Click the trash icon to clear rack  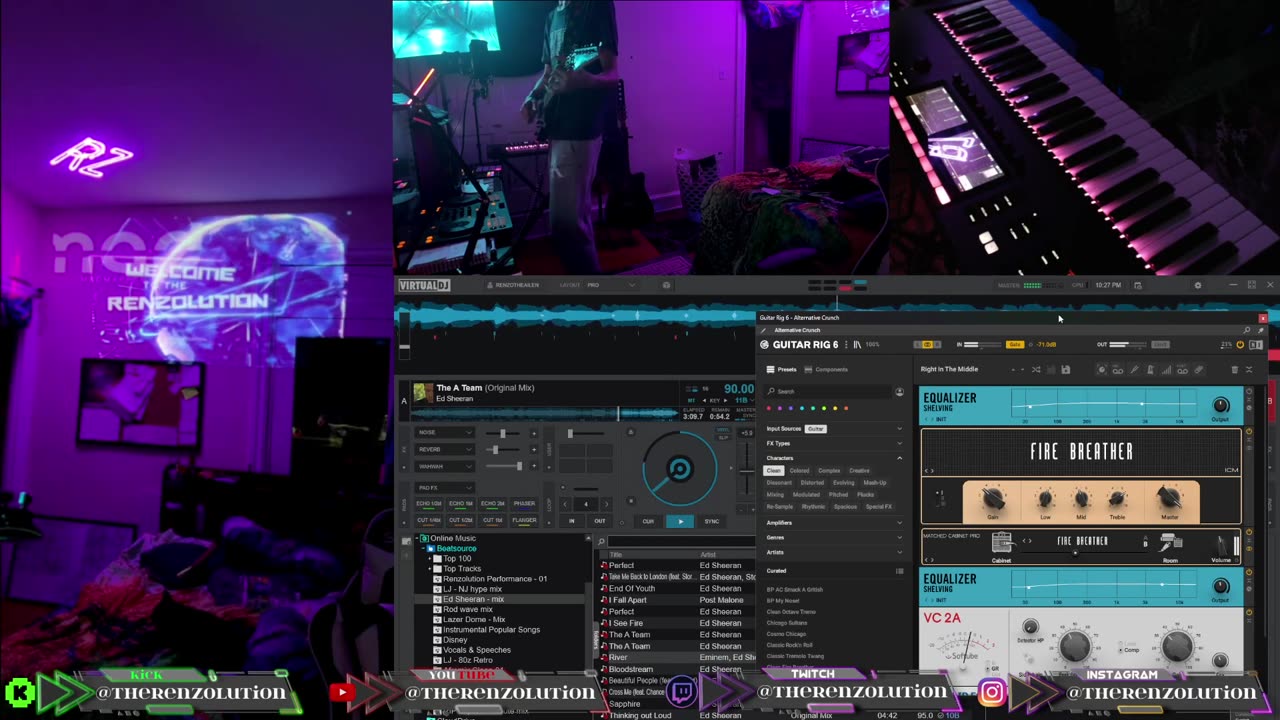(x=1234, y=370)
